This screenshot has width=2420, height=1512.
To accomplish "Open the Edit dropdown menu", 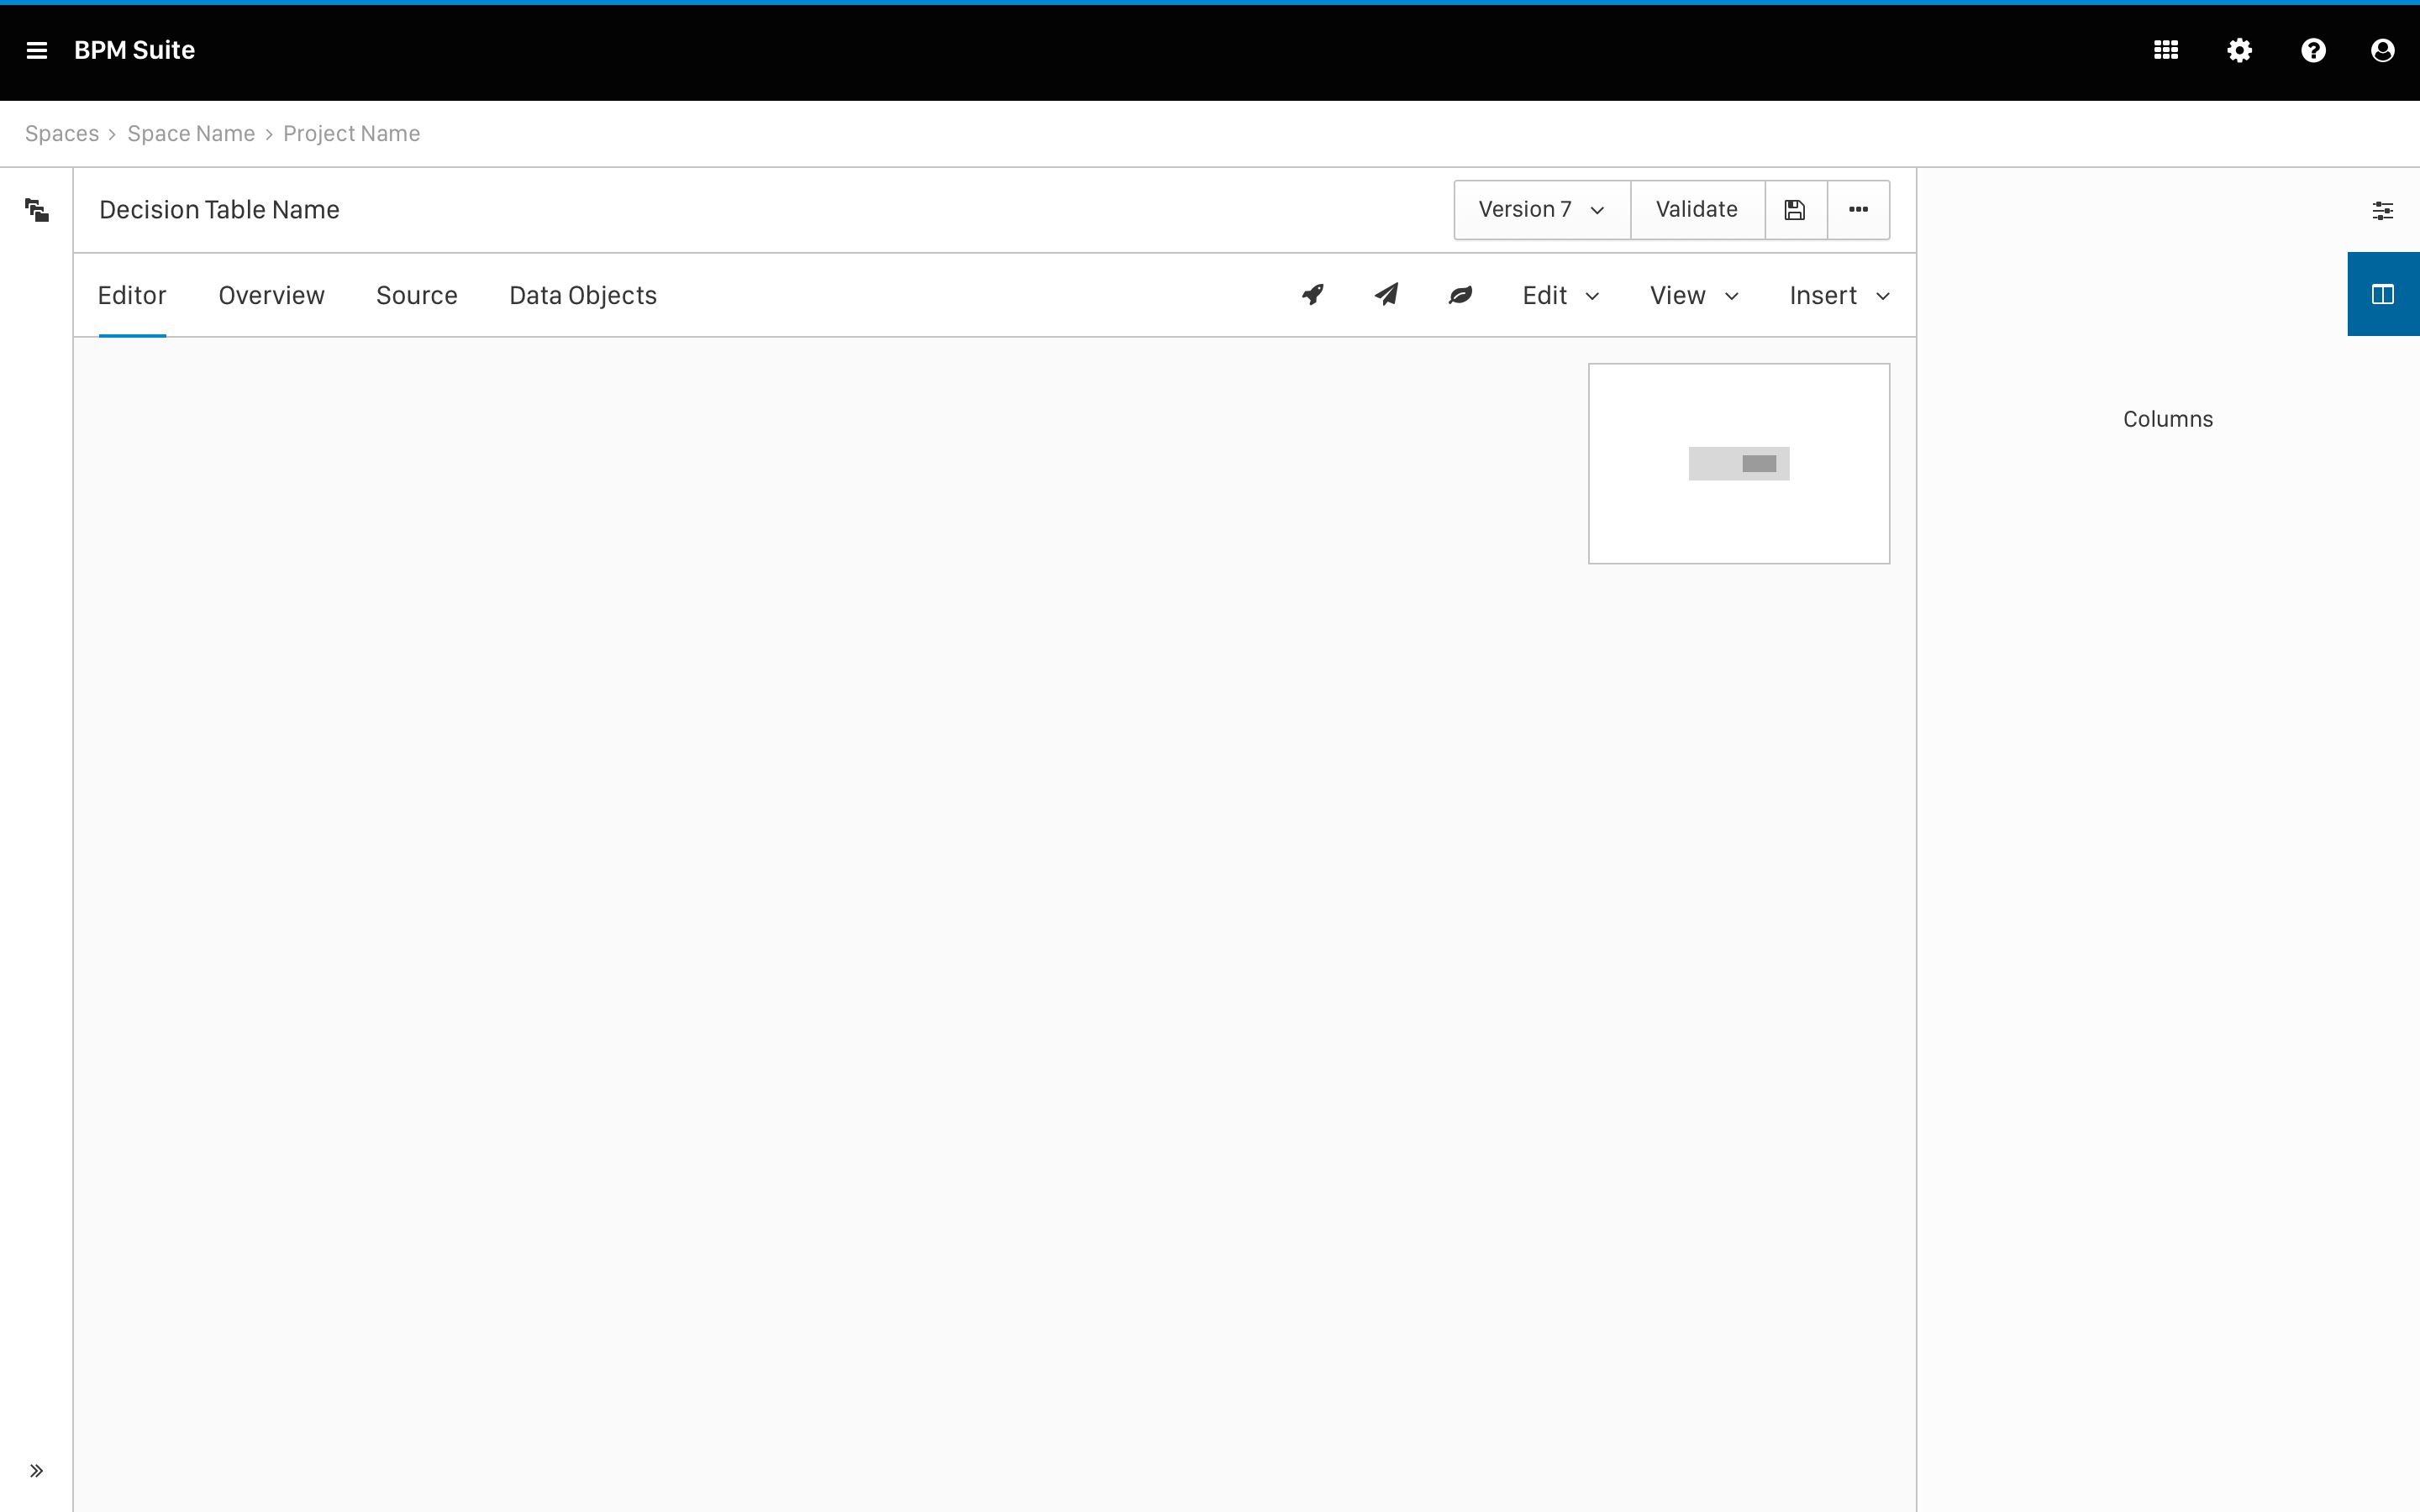I will [x=1560, y=295].
